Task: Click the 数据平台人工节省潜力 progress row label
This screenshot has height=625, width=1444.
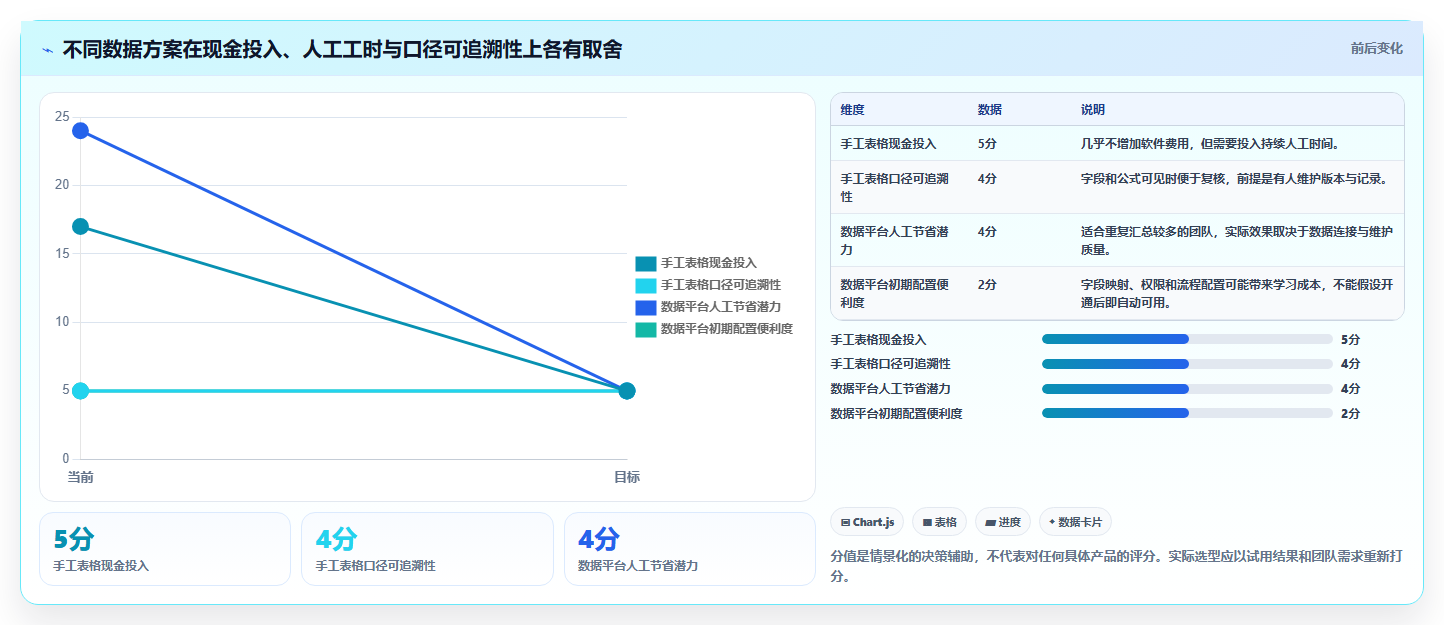Action: [x=890, y=389]
